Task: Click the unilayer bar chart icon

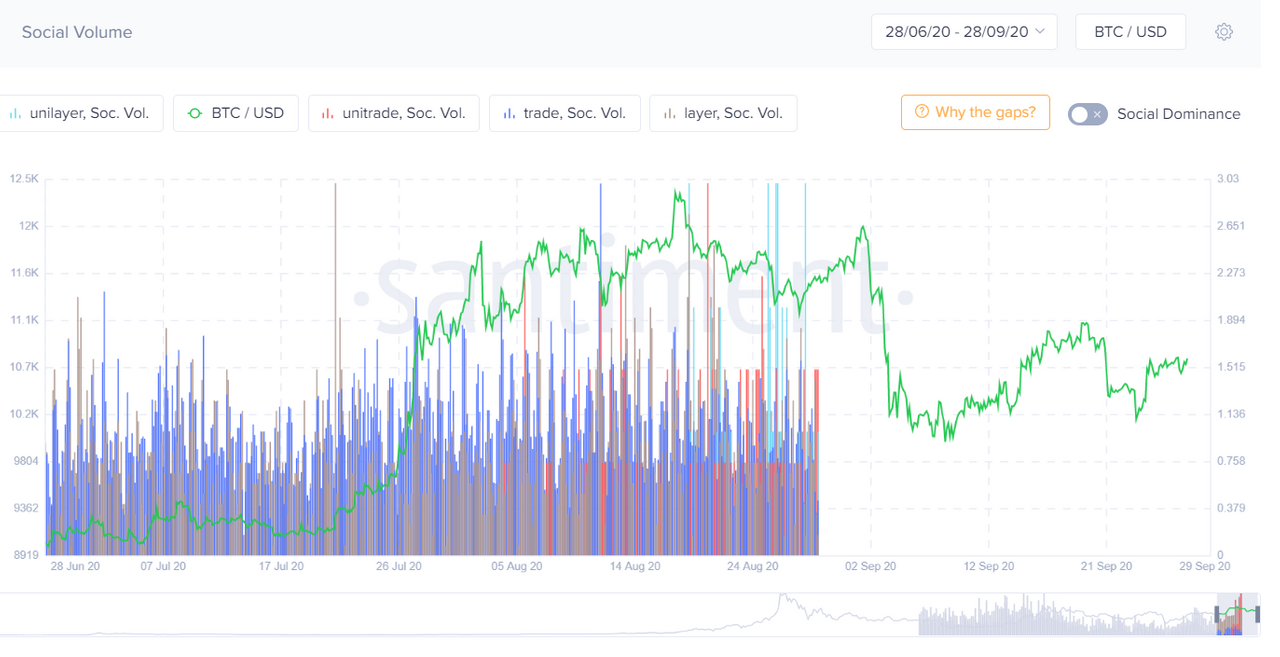Action: tap(15, 114)
